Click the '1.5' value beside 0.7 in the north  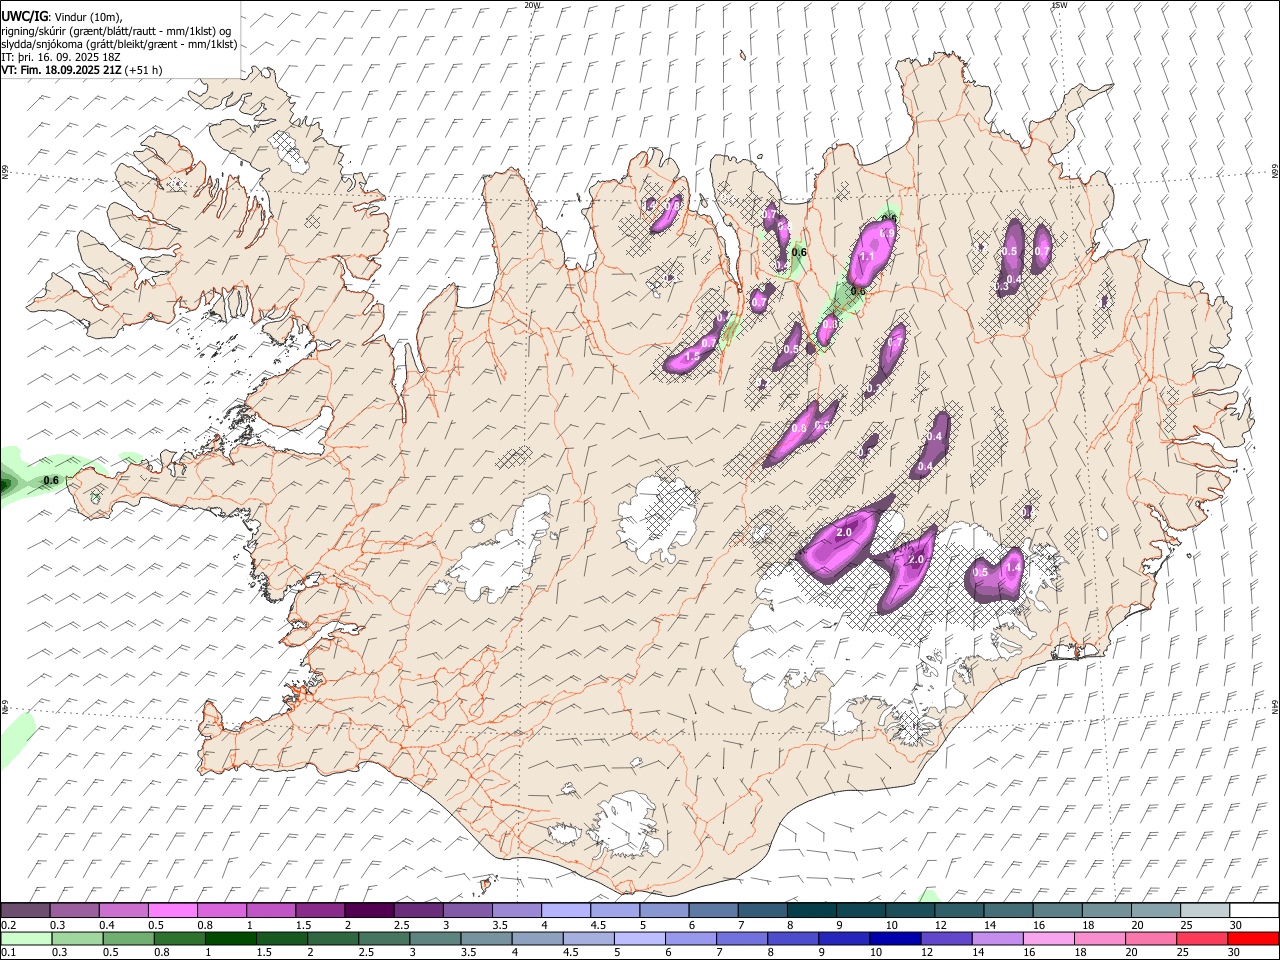point(692,356)
